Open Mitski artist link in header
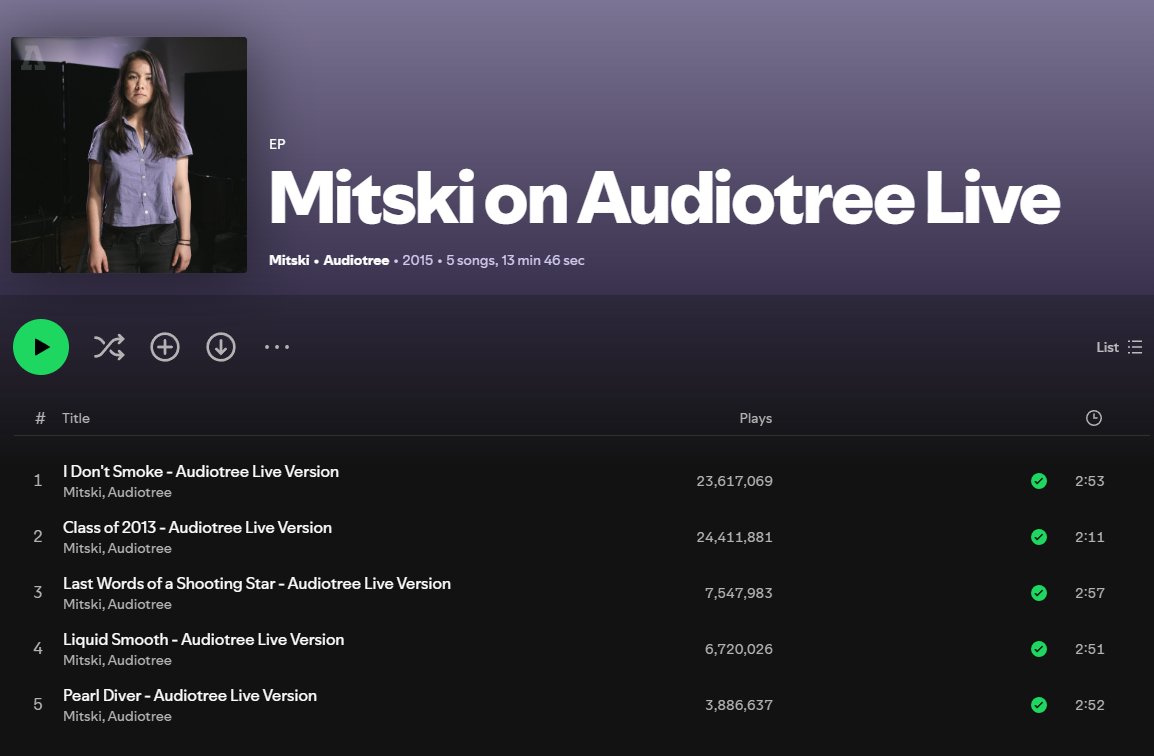Image resolution: width=1154 pixels, height=756 pixels. click(x=289, y=260)
